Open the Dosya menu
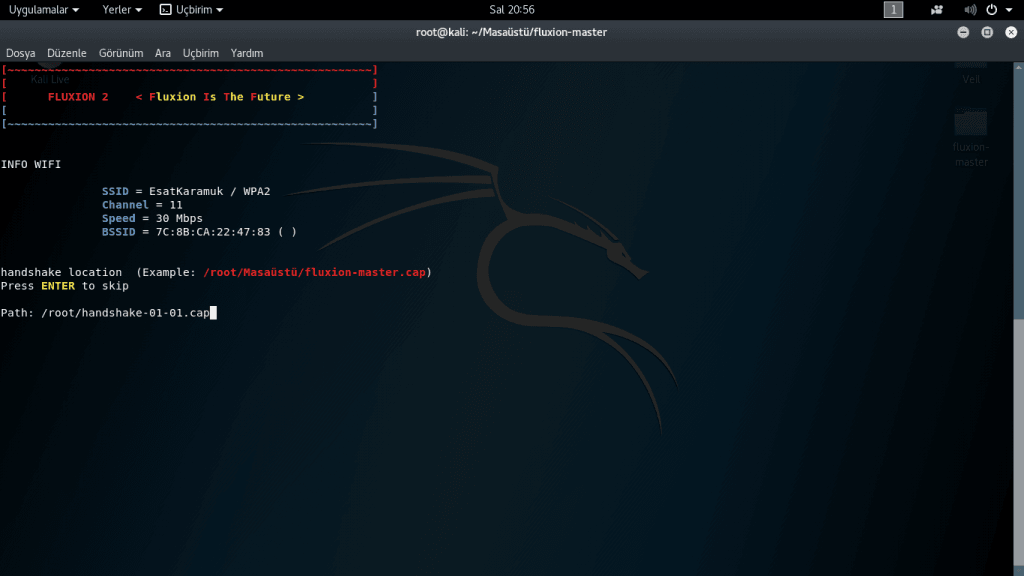 [x=20, y=53]
